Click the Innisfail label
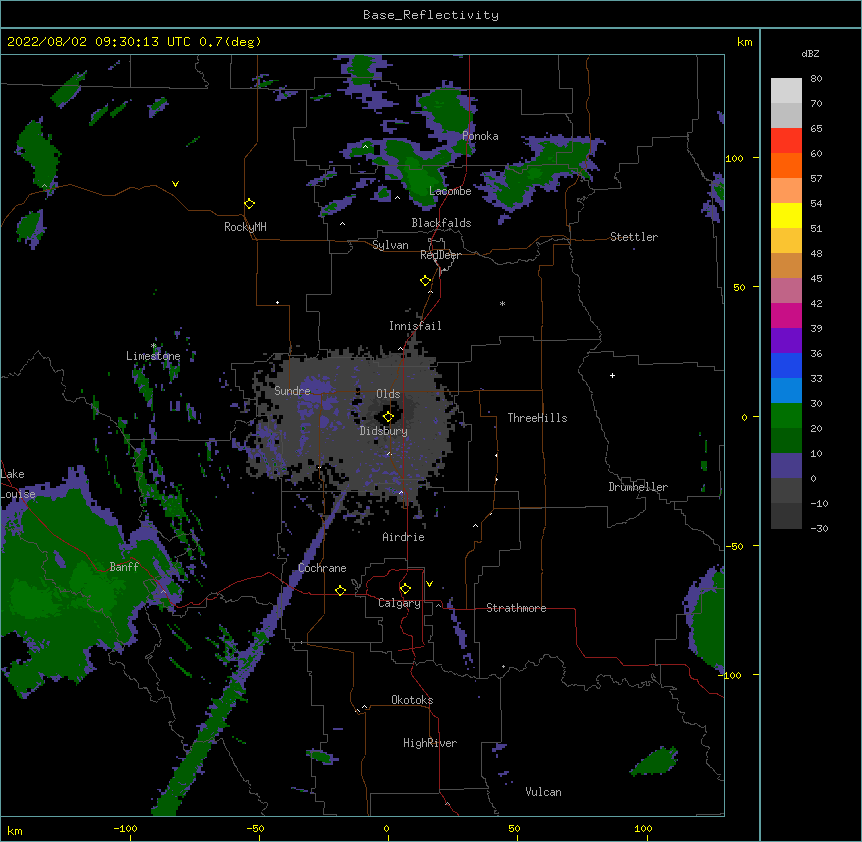Screen dimensions: 862x842 [415, 326]
